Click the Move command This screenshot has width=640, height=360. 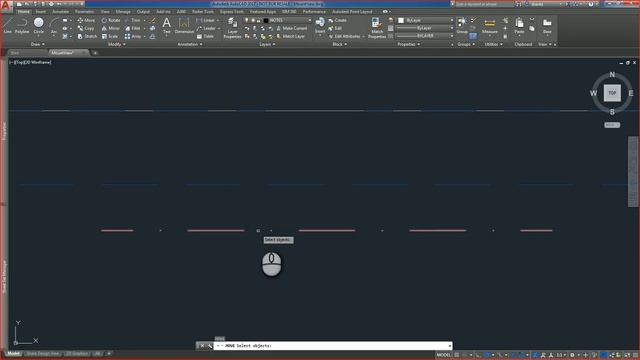pyautogui.click(x=86, y=20)
